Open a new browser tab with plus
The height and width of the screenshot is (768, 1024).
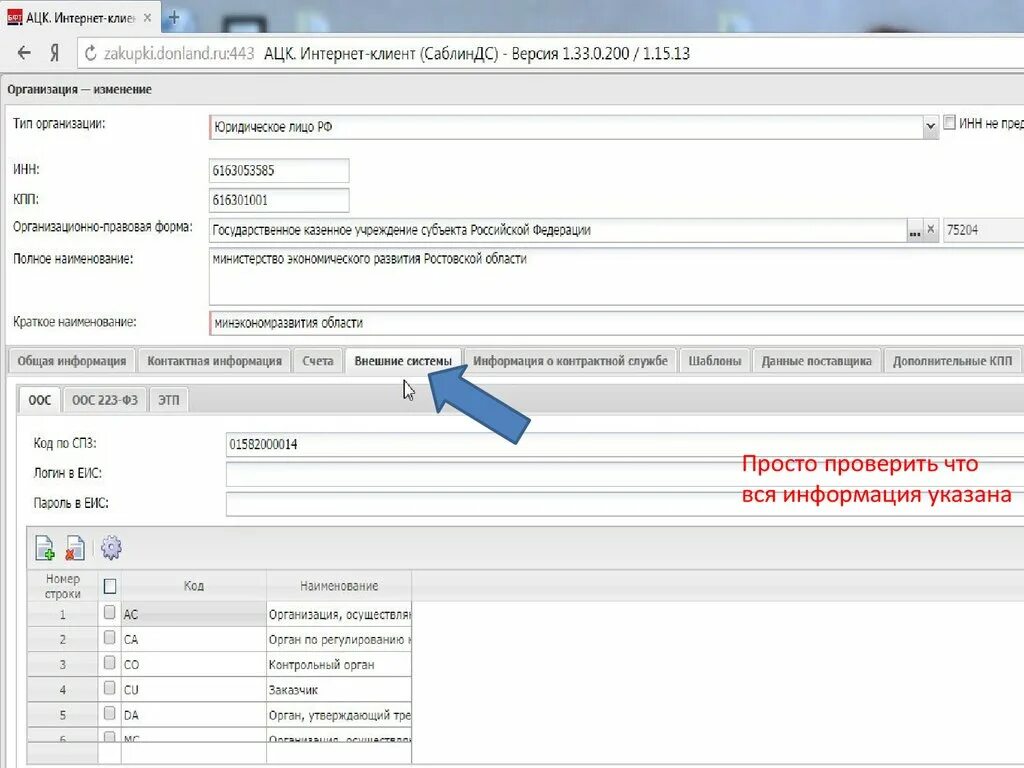coord(174,18)
